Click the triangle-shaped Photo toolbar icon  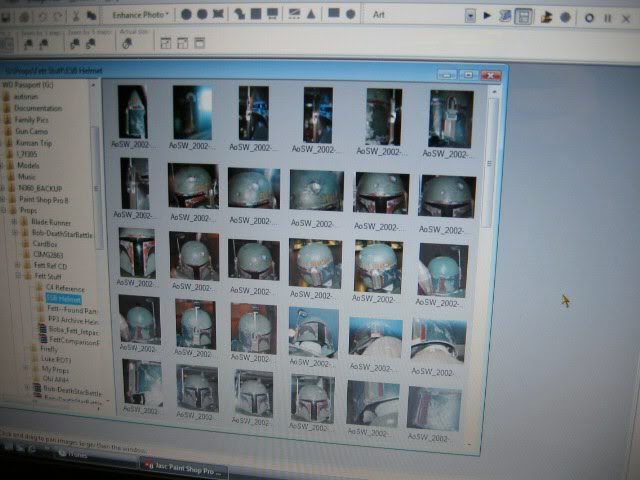(x=311, y=14)
